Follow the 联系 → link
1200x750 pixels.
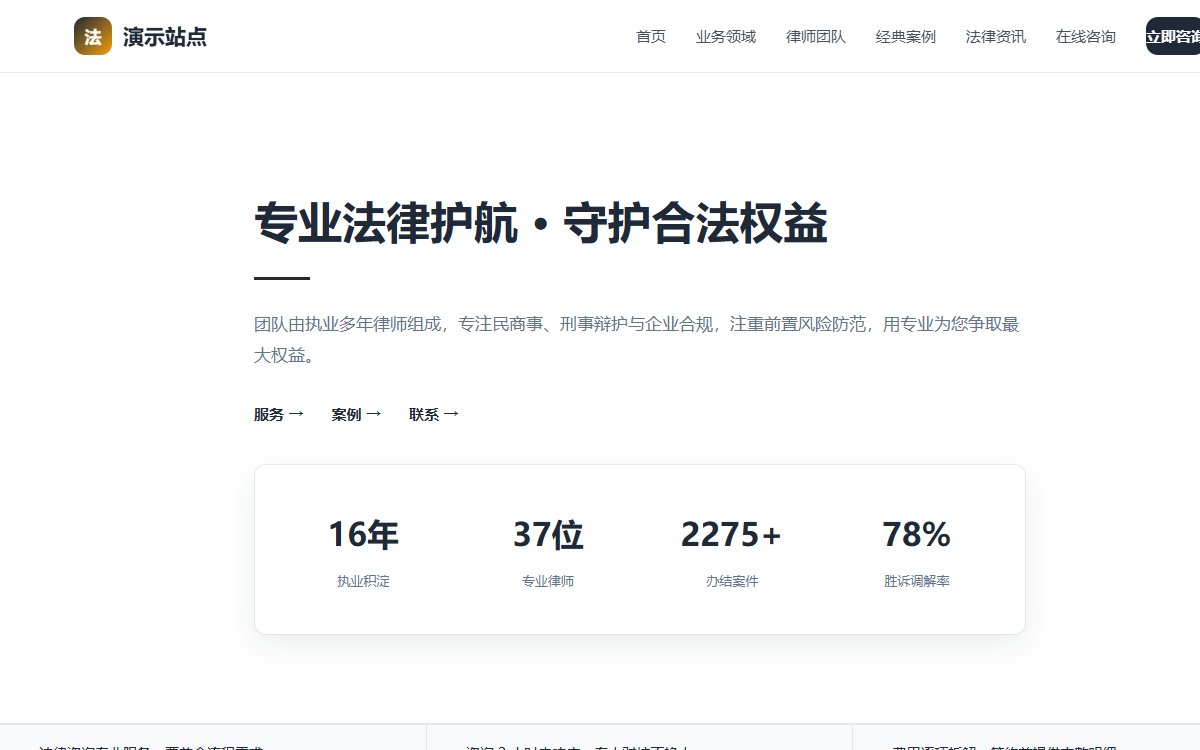[x=434, y=414]
